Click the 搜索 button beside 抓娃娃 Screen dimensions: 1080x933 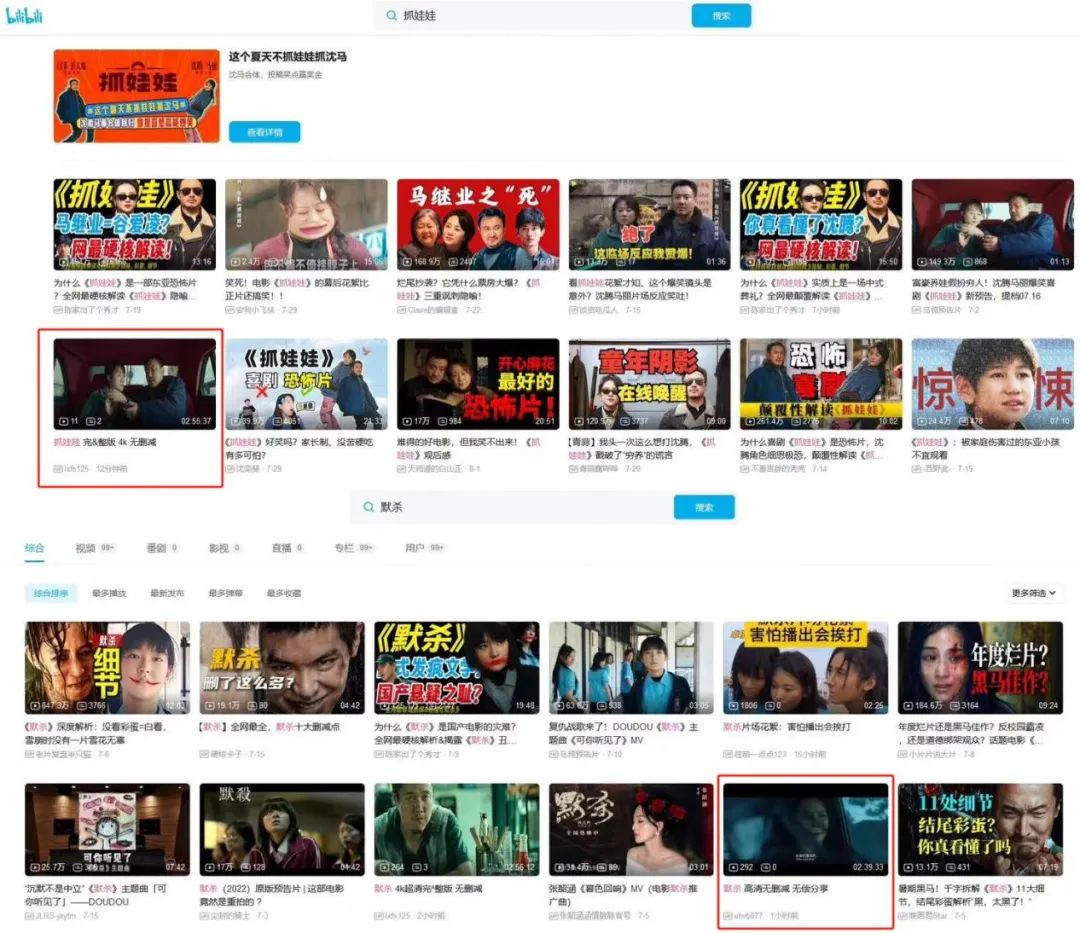pyautogui.click(x=721, y=15)
